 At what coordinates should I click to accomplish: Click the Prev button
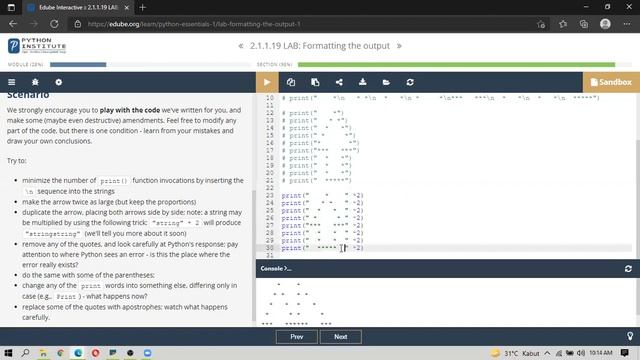click(297, 337)
